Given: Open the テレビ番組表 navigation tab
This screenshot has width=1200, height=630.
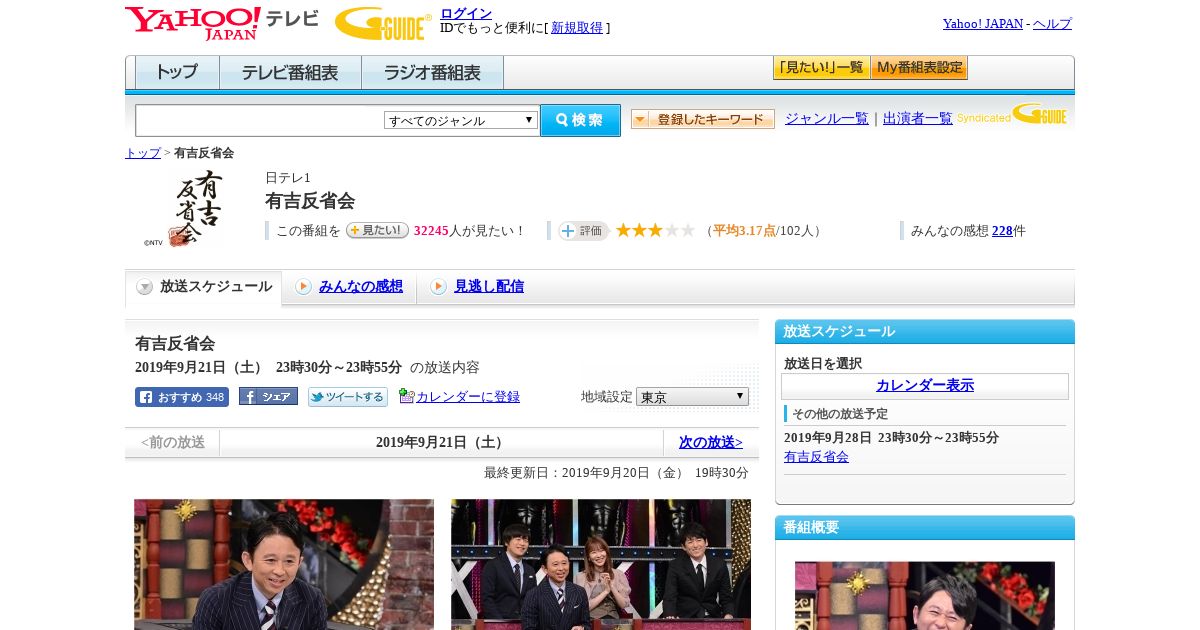Looking at the screenshot, I should pyautogui.click(x=290, y=72).
